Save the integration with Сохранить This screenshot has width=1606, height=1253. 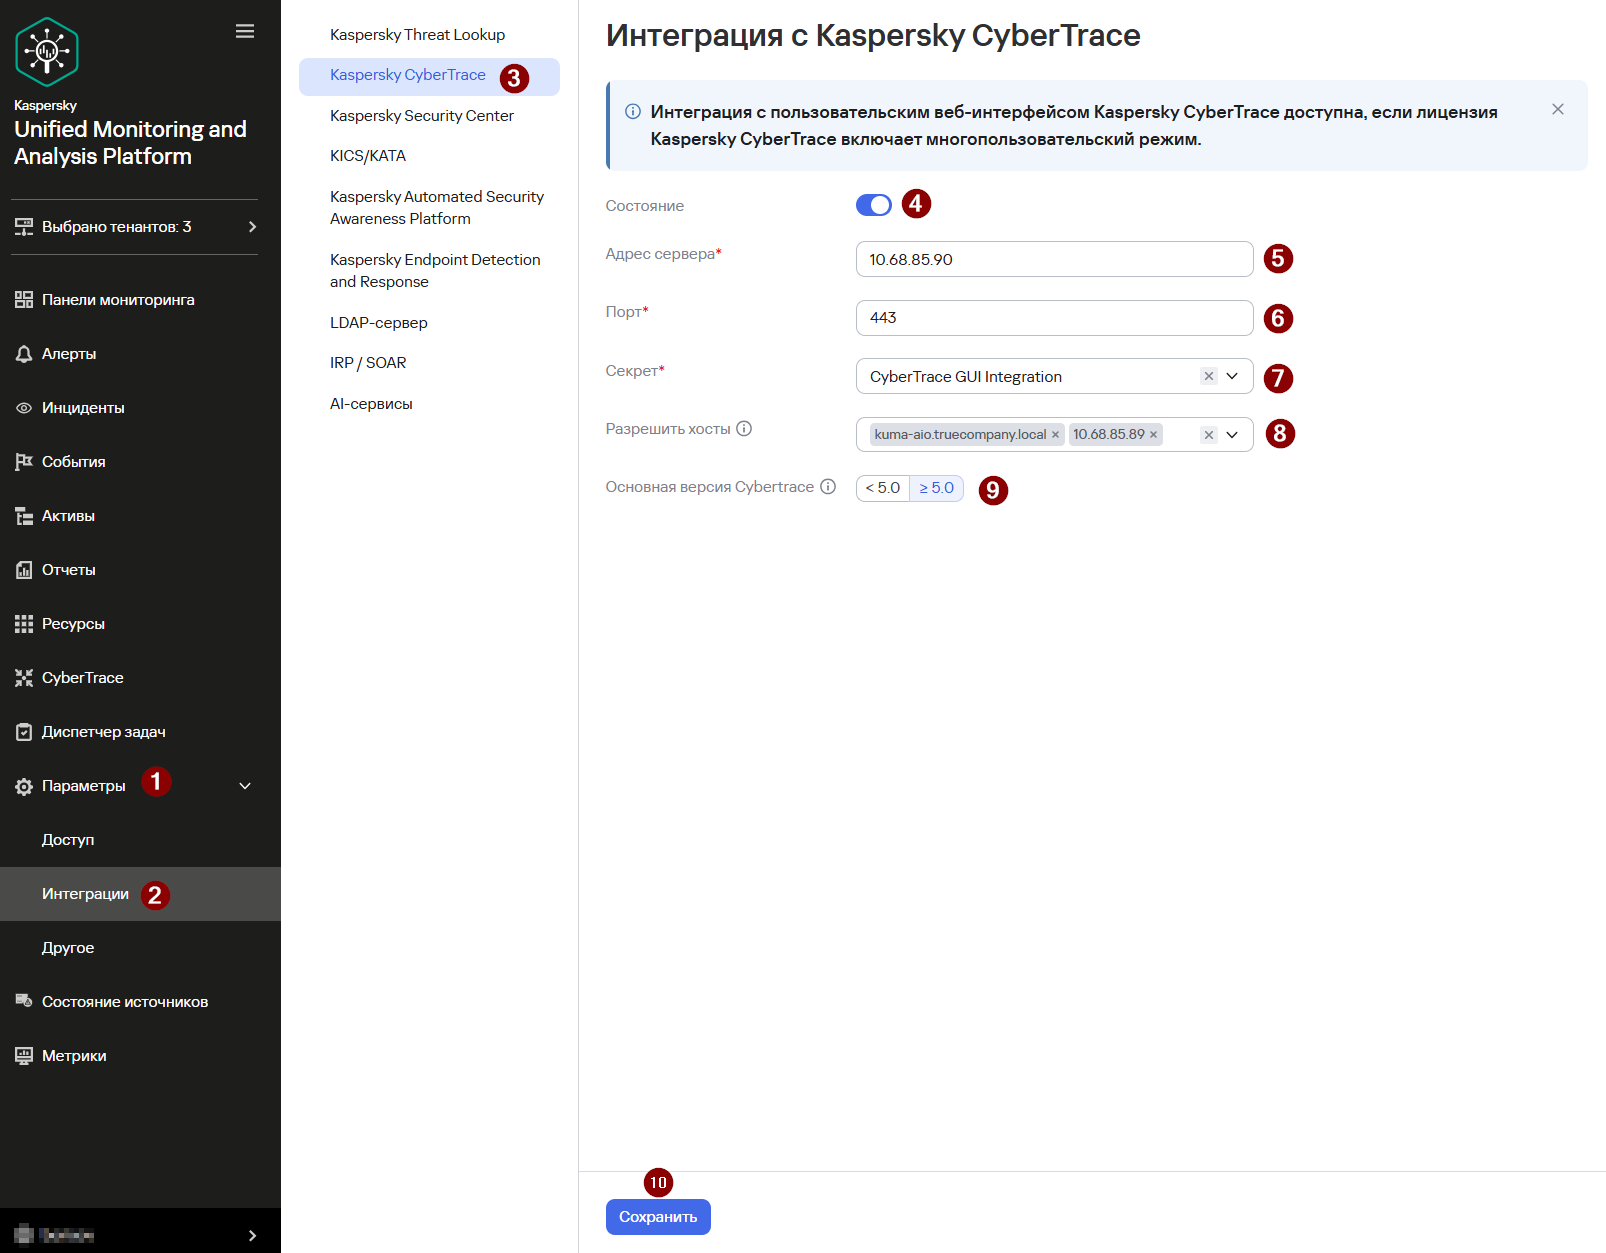click(658, 1217)
